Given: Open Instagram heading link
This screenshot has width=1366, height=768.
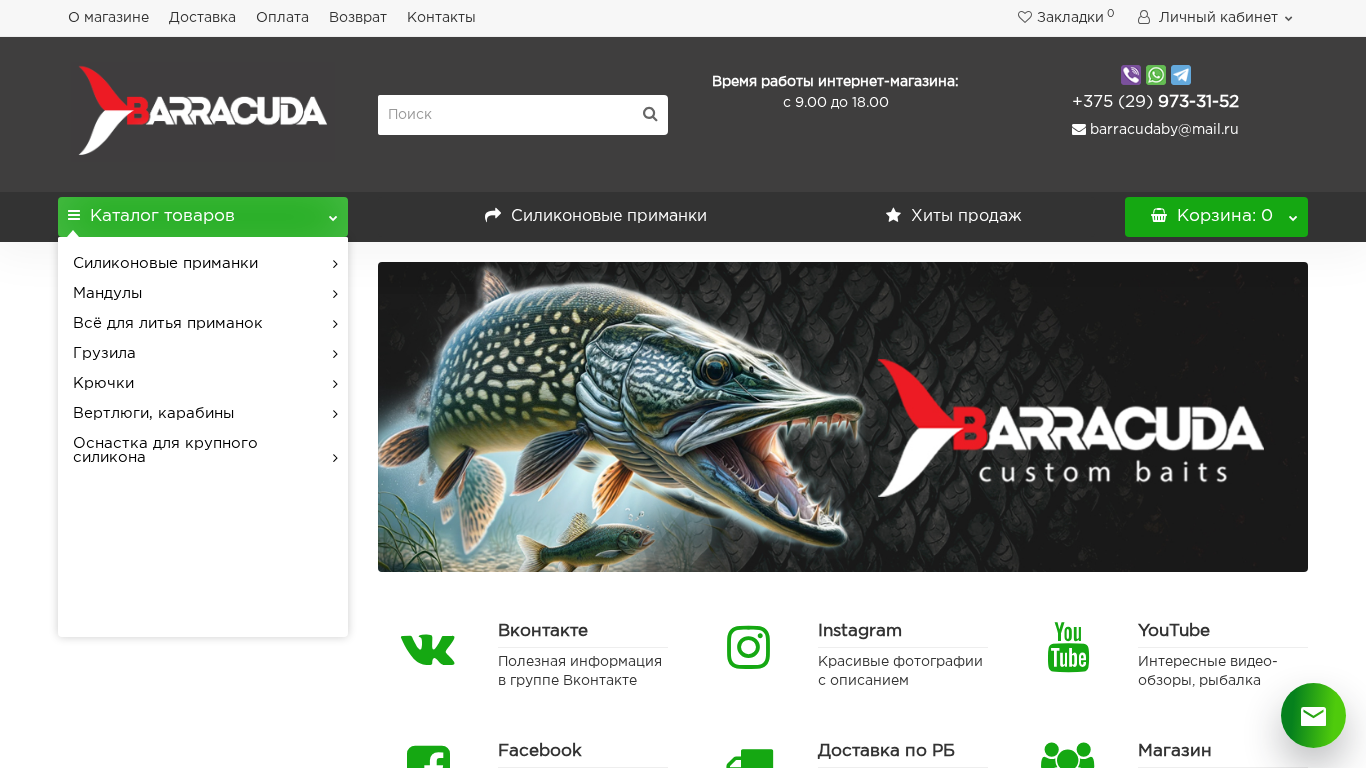Looking at the screenshot, I should point(860,630).
